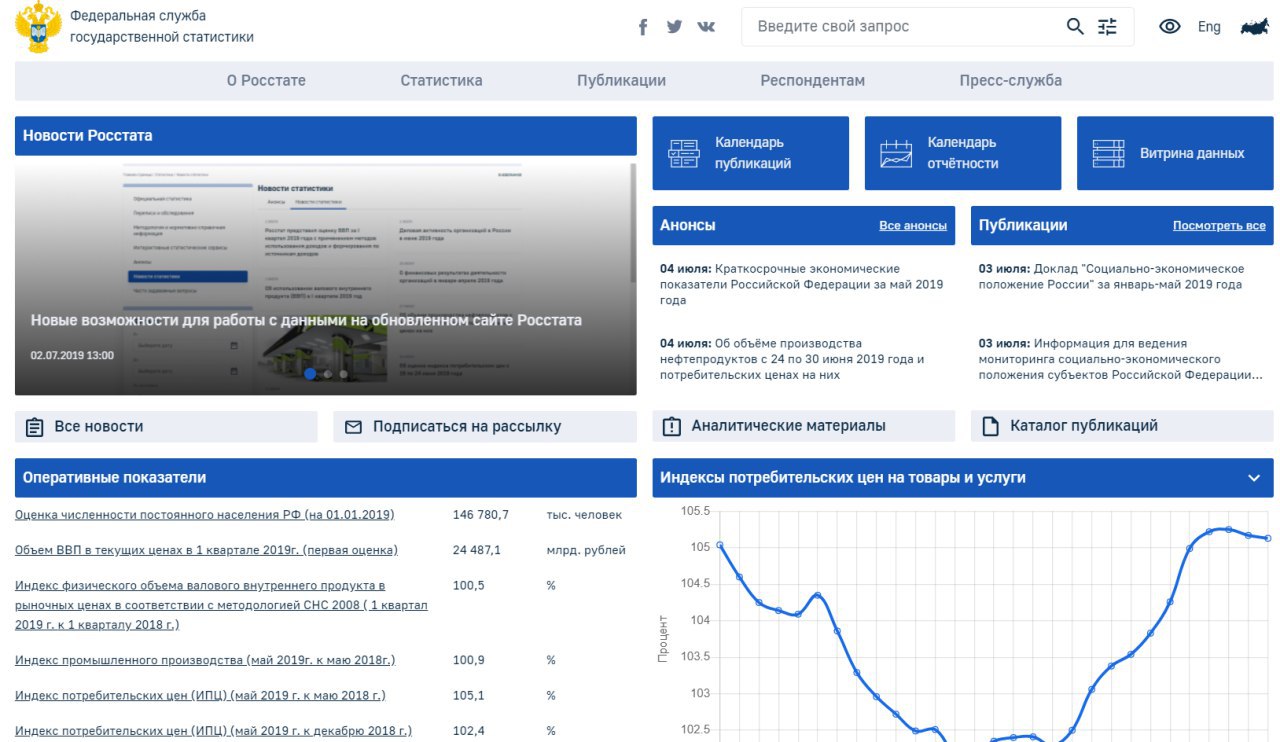Open Аналитические материалы
This screenshot has height=742, width=1280.
804,426
